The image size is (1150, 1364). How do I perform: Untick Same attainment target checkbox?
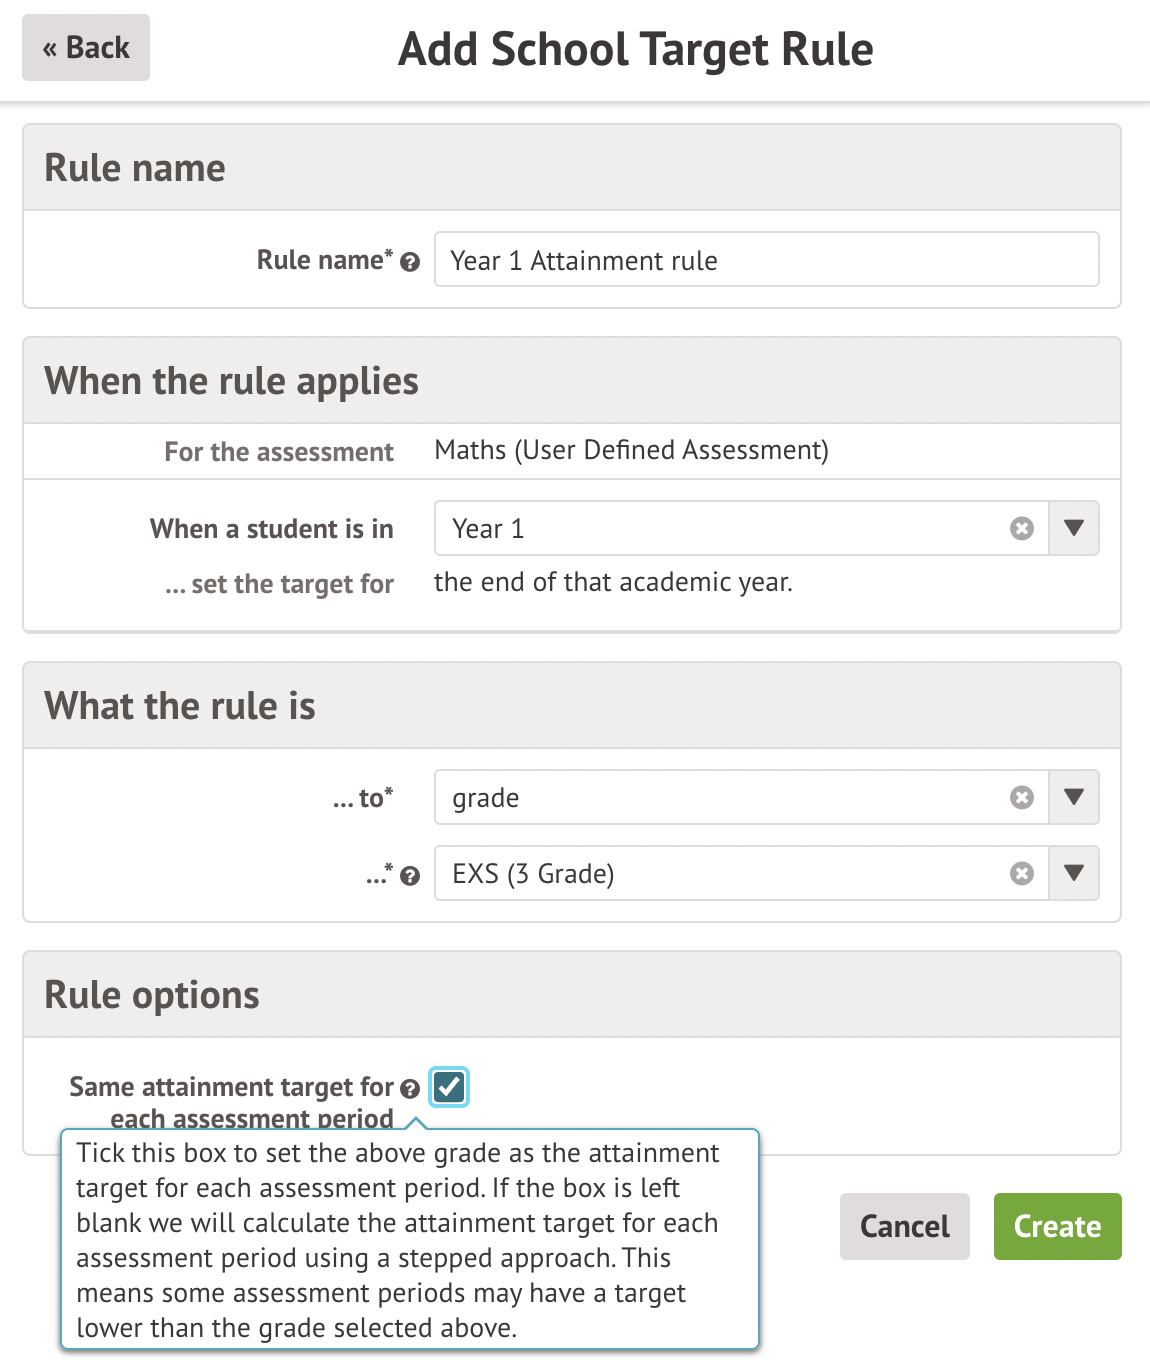[449, 1087]
